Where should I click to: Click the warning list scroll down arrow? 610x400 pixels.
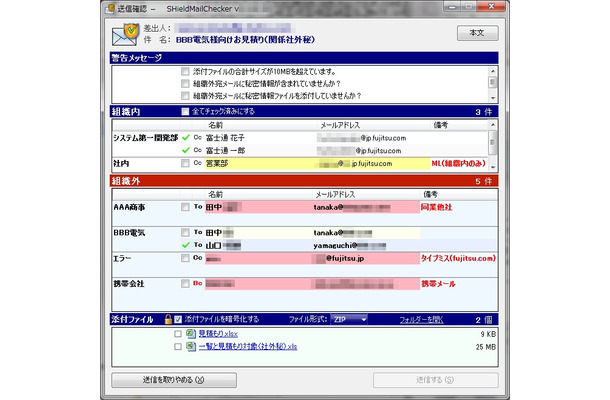pyautogui.click(x=493, y=98)
